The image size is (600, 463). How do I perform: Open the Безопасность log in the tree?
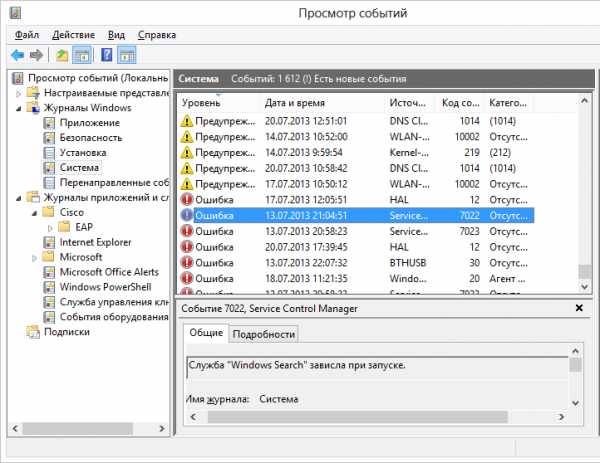click(90, 137)
